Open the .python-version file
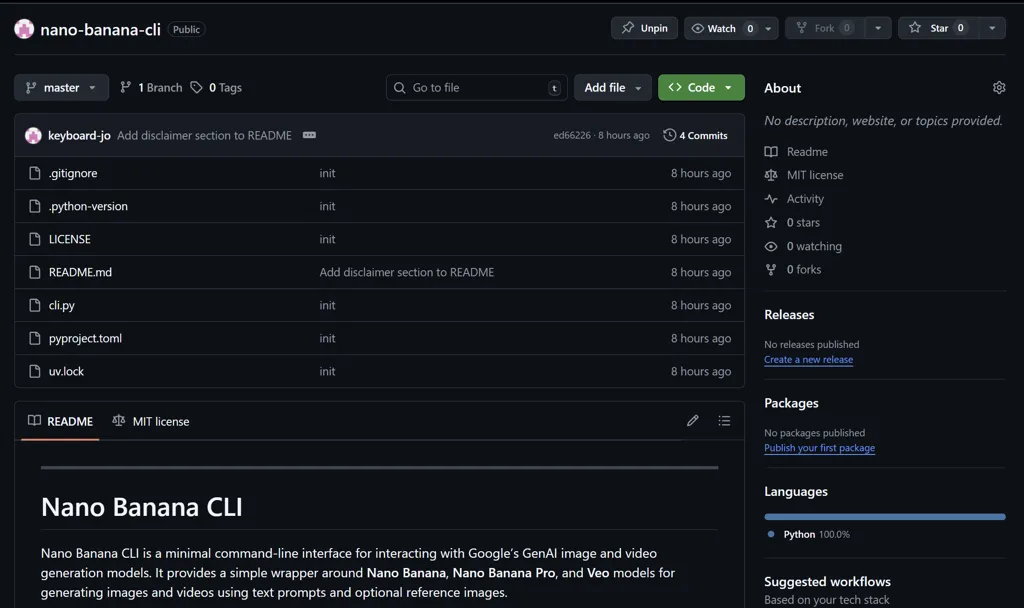Screen dimensions: 1024x608 88,206
